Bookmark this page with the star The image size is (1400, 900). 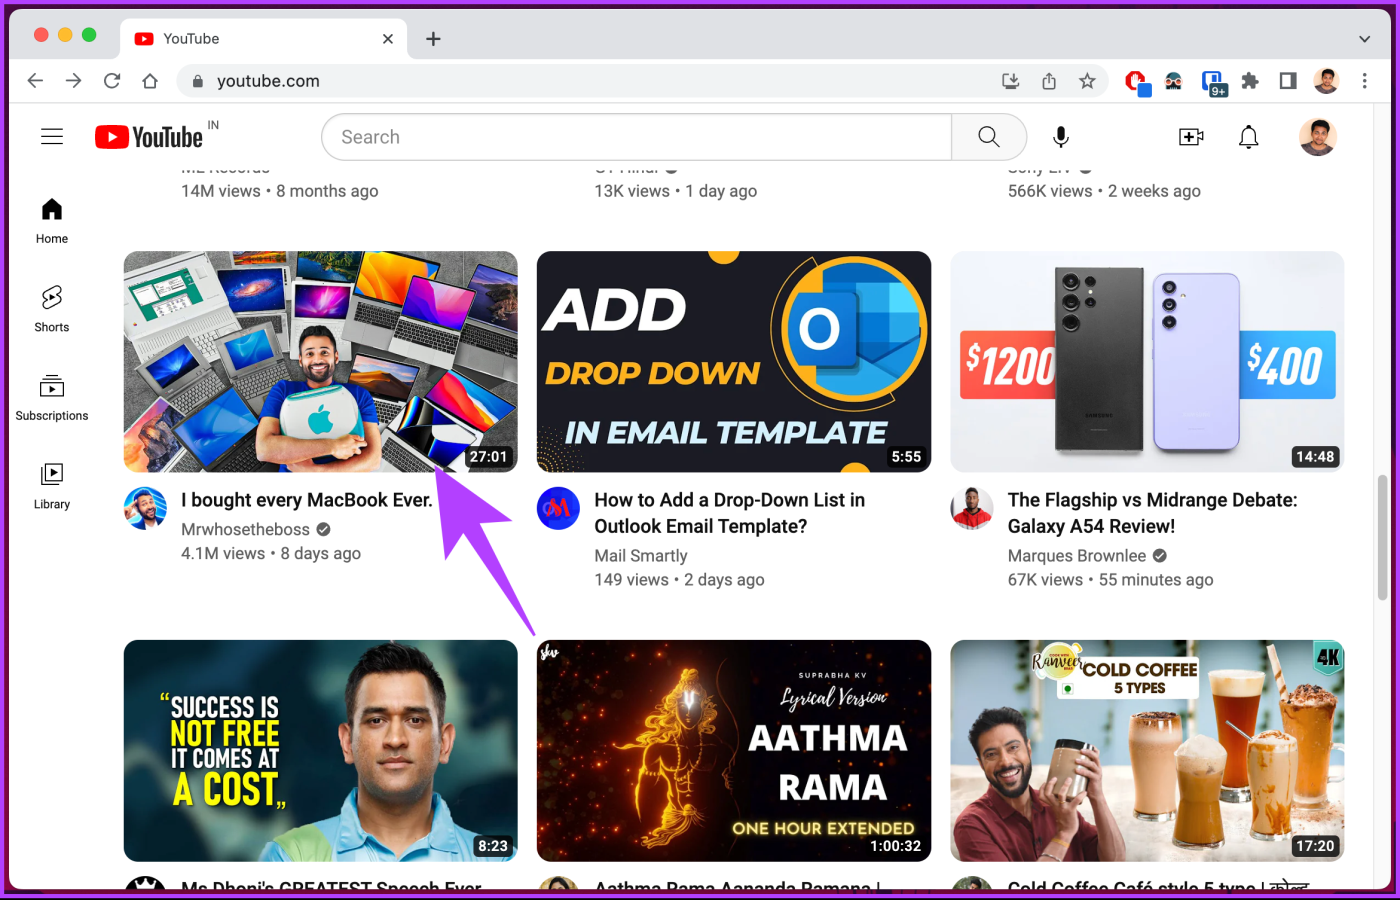[1087, 81]
